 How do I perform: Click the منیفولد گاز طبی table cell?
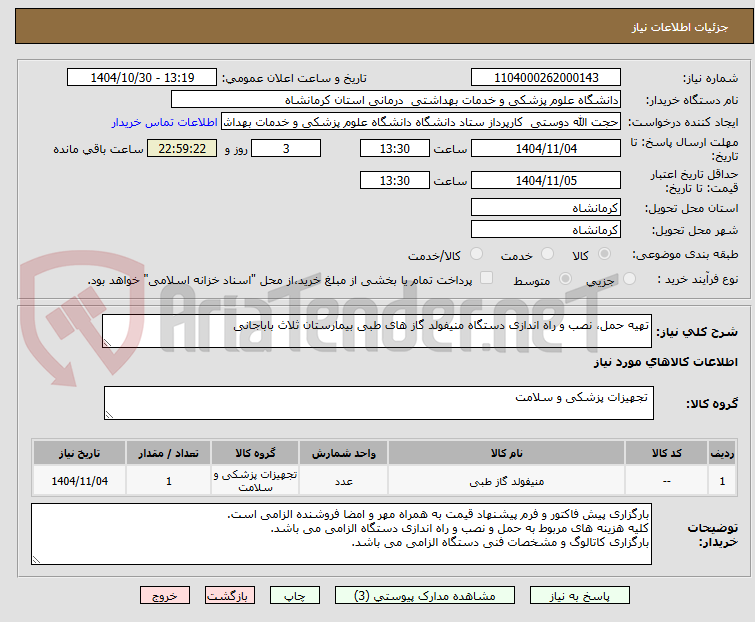coord(507,481)
